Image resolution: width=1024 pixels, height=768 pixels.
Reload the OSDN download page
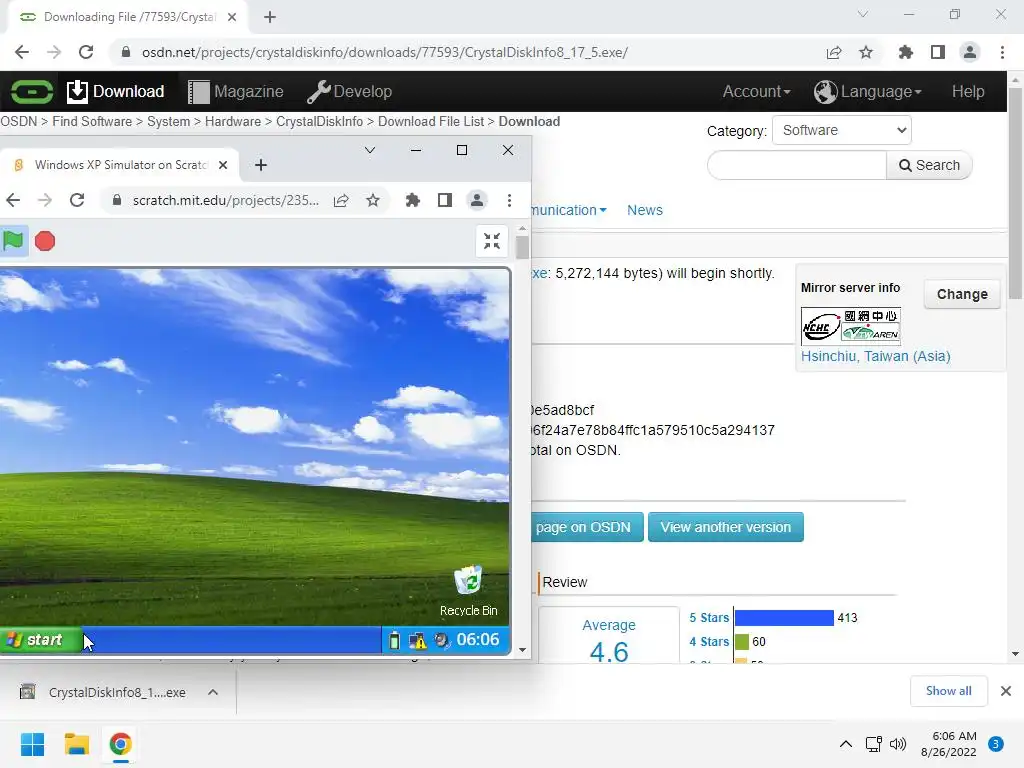tap(86, 52)
